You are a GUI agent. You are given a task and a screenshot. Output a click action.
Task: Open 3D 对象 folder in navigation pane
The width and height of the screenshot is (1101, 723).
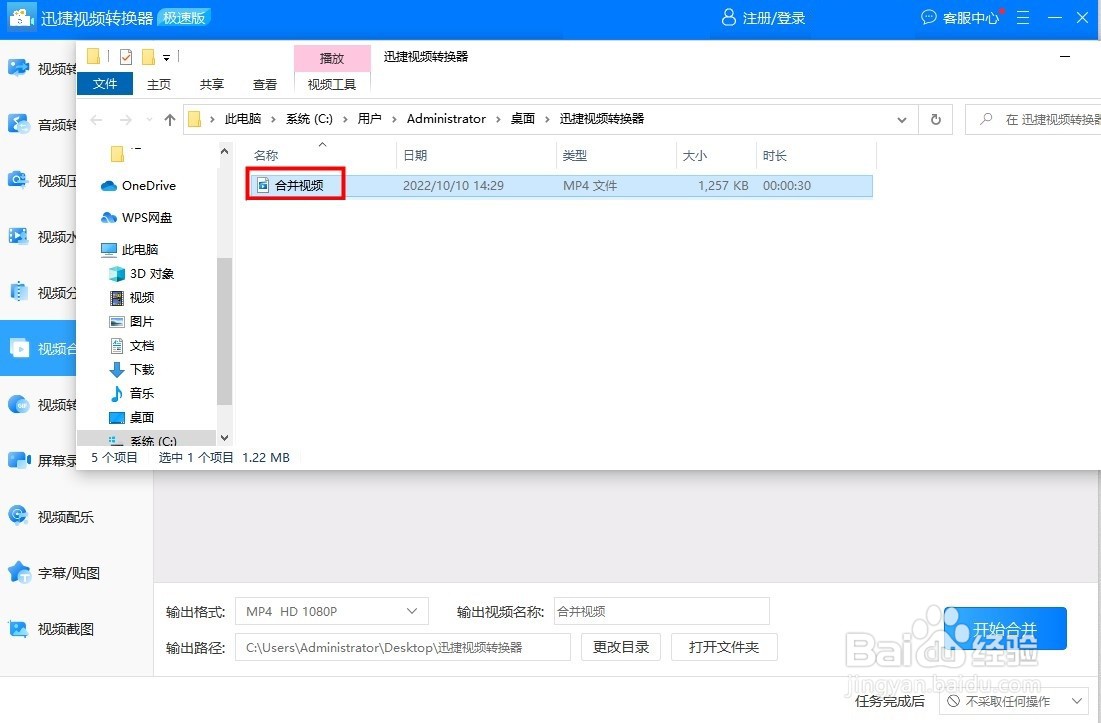pos(142,274)
